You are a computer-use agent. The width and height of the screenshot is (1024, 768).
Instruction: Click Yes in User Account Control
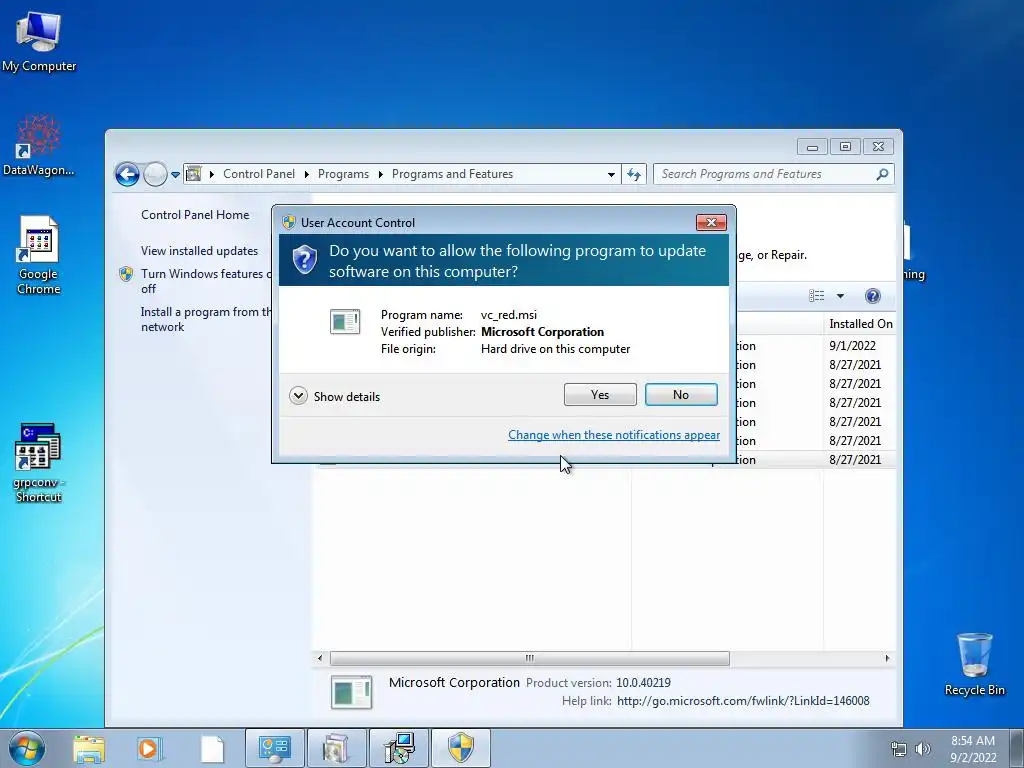pos(600,394)
